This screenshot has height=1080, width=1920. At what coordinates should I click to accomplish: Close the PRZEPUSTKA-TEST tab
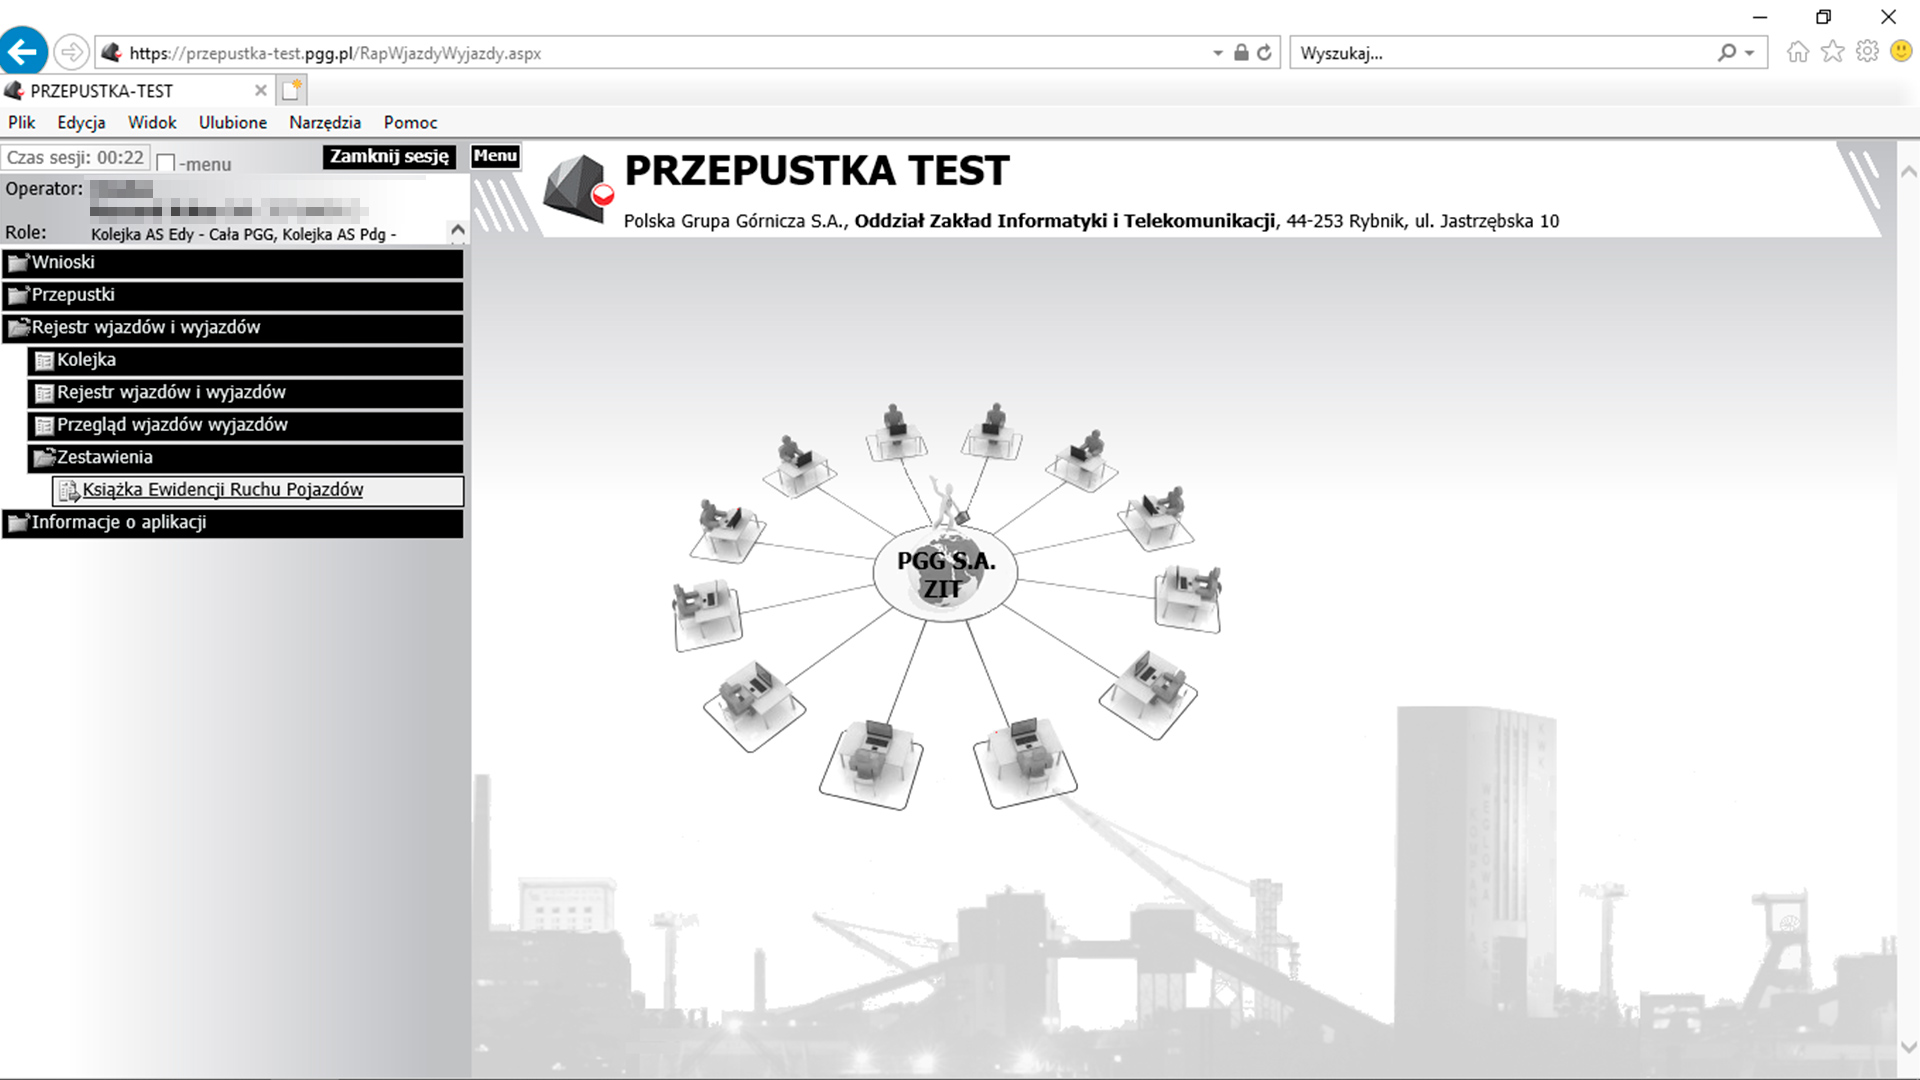click(x=261, y=91)
